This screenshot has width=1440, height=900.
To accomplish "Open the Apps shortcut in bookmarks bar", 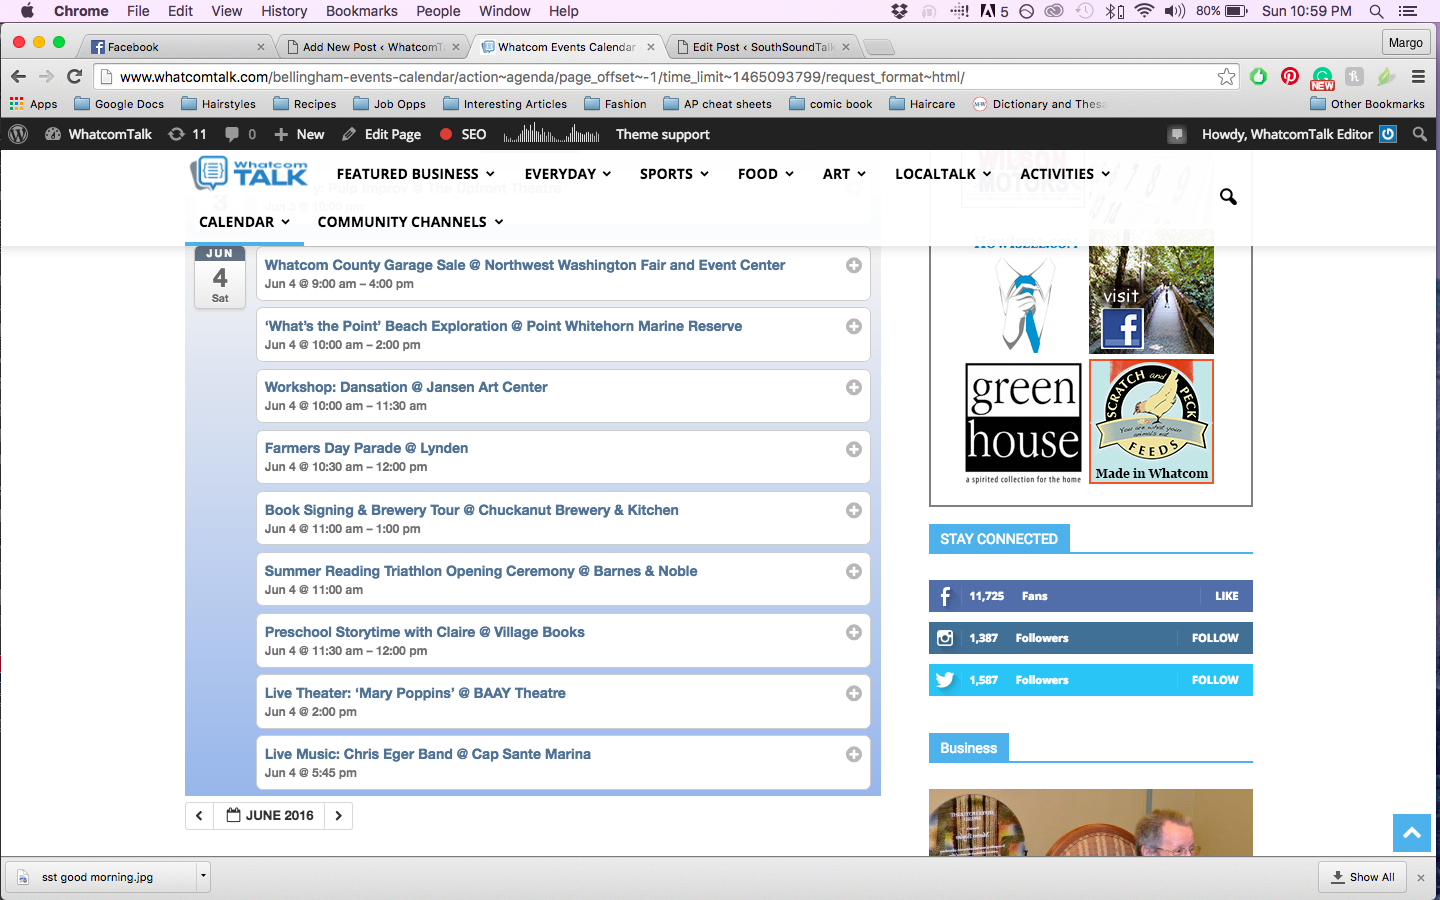I will click(34, 104).
